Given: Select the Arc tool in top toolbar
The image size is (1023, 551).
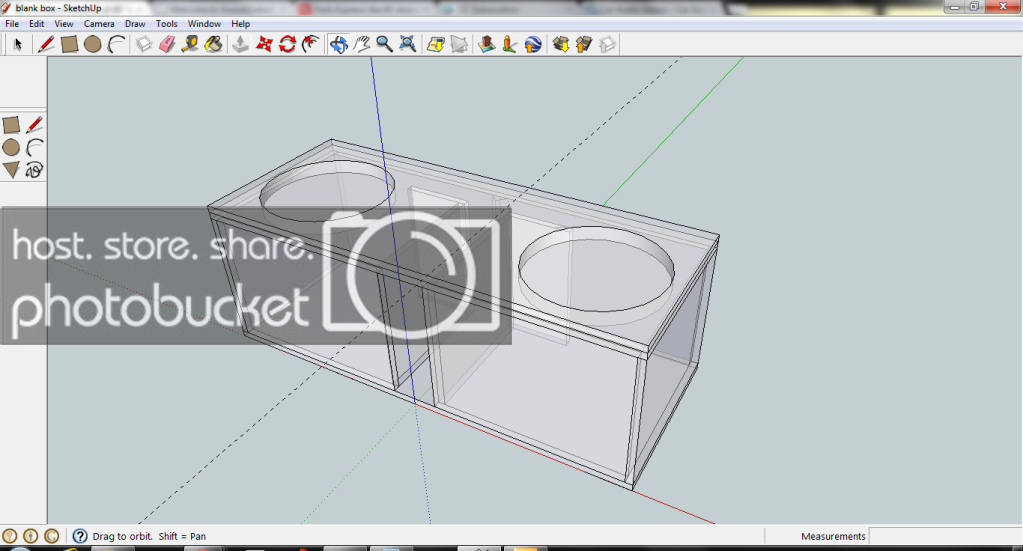Looking at the screenshot, I should pyautogui.click(x=116, y=44).
